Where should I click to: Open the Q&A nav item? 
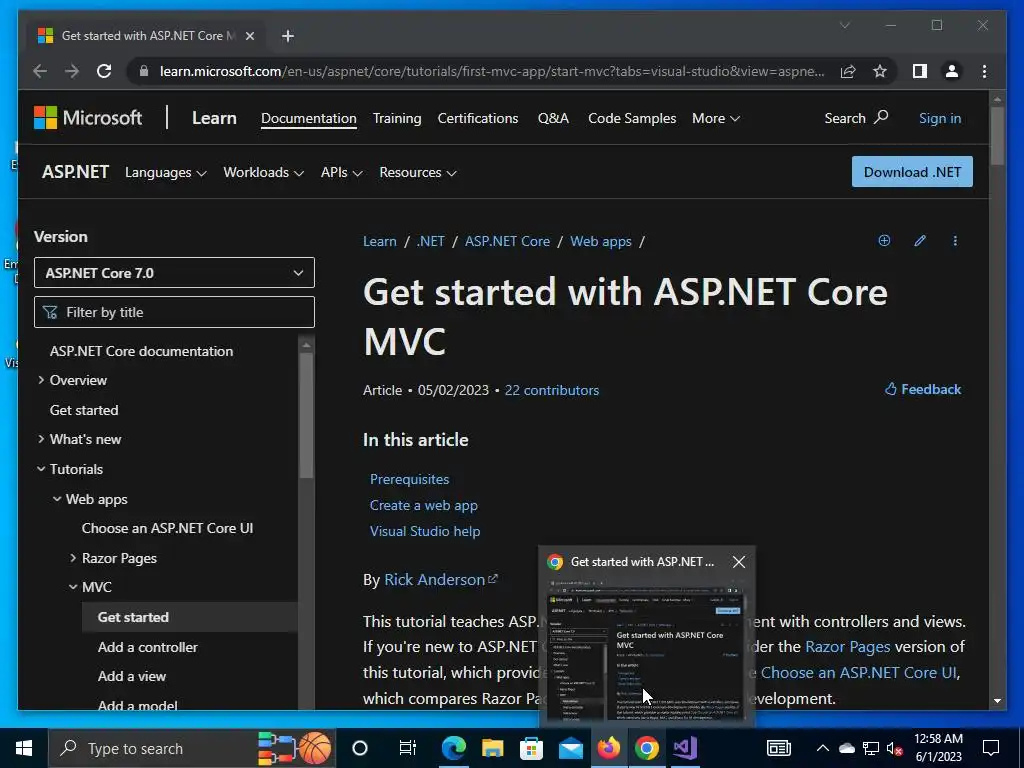click(x=553, y=118)
